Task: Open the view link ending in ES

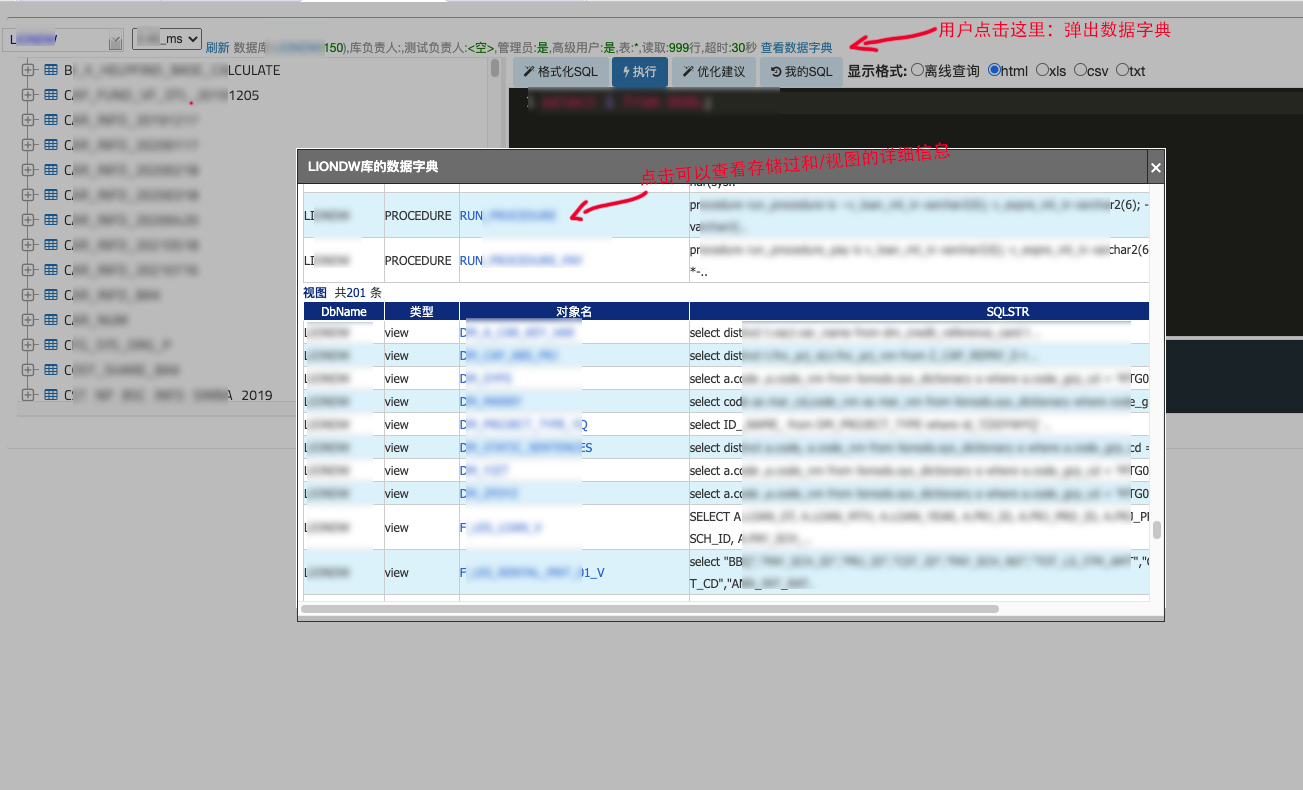Action: click(x=526, y=448)
